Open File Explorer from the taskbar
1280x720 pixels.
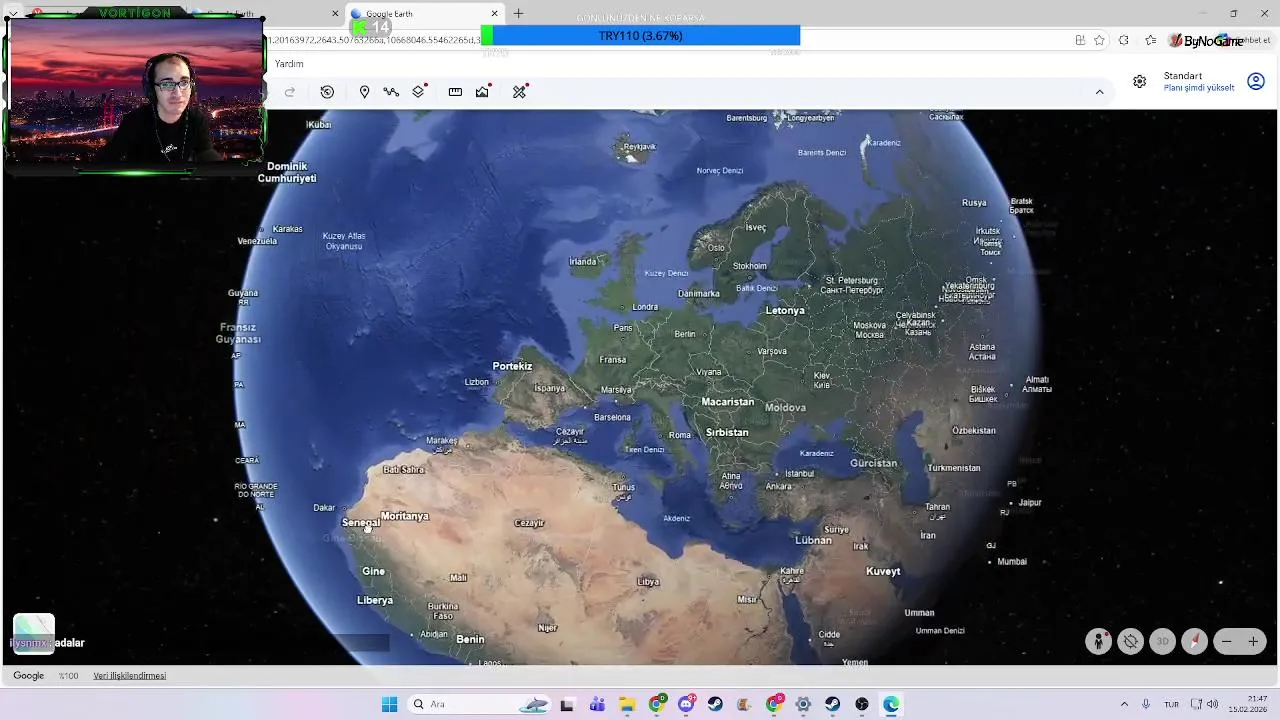pyautogui.click(x=627, y=704)
